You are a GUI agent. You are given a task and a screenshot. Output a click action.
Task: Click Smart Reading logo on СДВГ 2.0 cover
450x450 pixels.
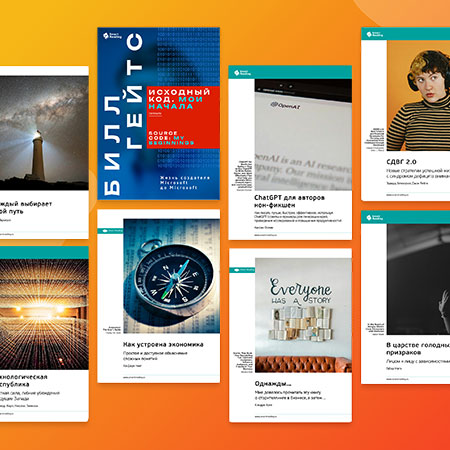tap(375, 34)
